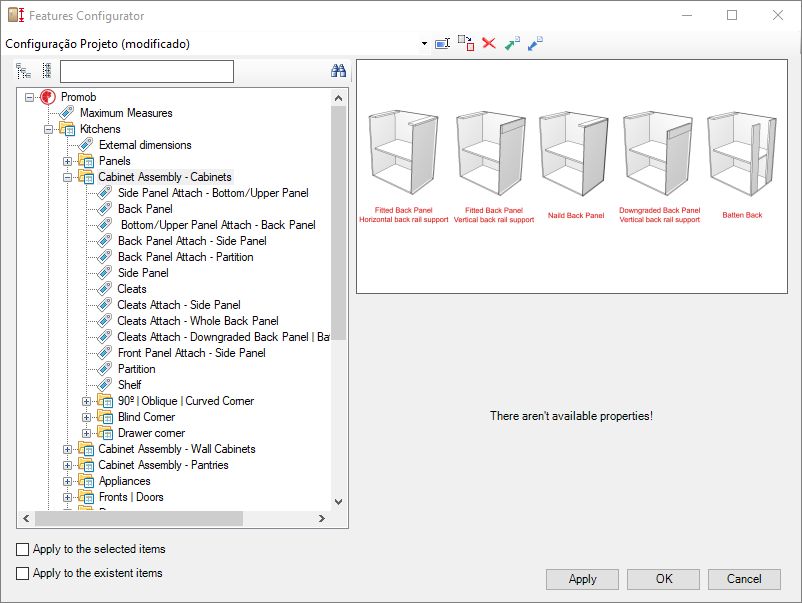Click the tree scroll up arrow
The height and width of the screenshot is (603, 802).
(338, 98)
